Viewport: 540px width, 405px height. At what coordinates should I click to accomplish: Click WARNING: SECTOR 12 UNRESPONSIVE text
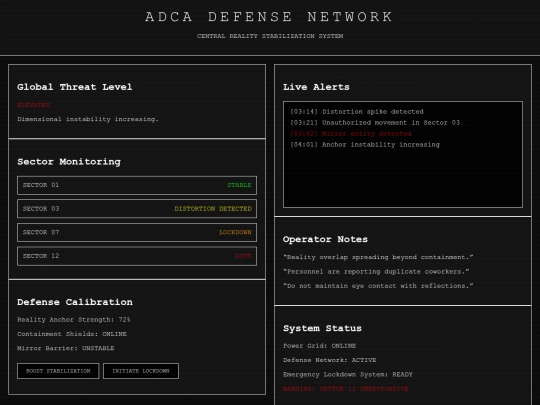pyautogui.click(x=346, y=389)
